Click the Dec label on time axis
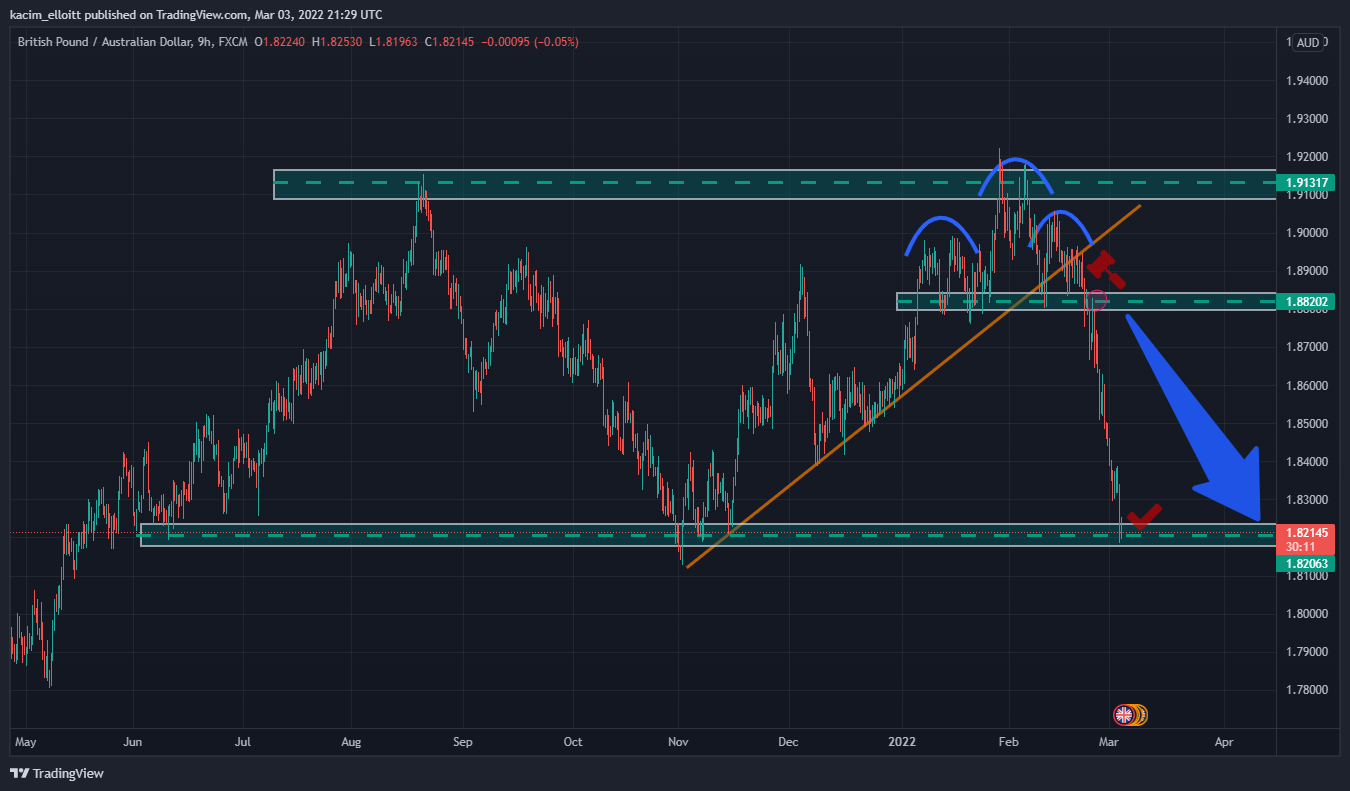1350x791 pixels. tap(789, 743)
